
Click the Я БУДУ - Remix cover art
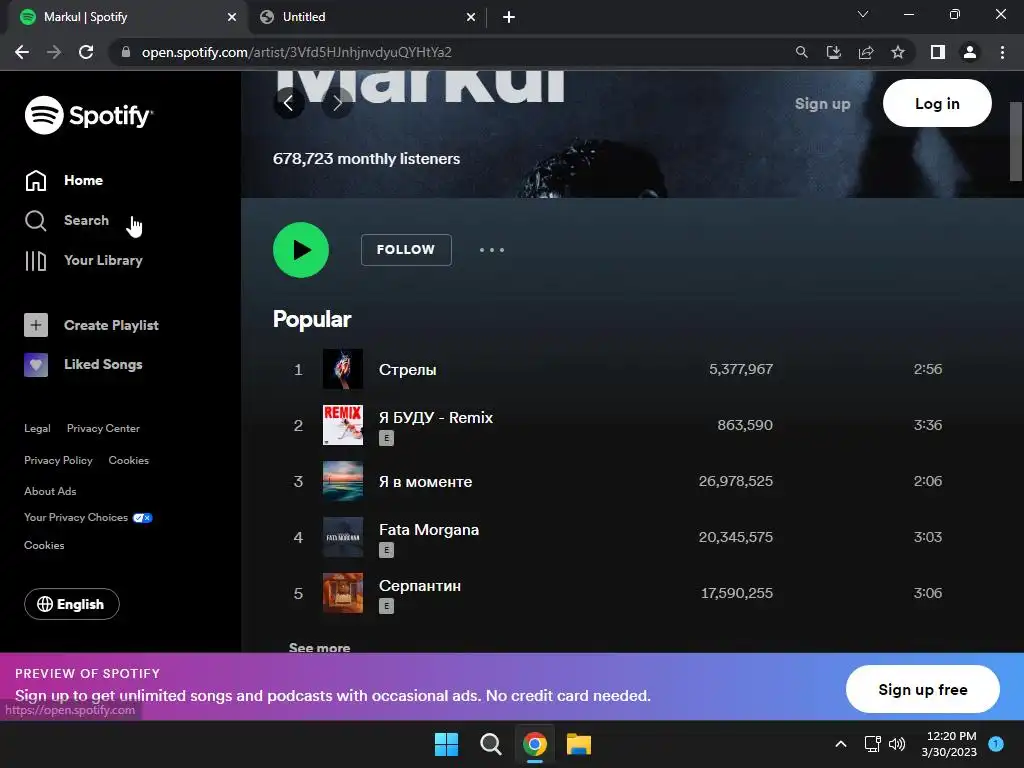click(x=343, y=425)
